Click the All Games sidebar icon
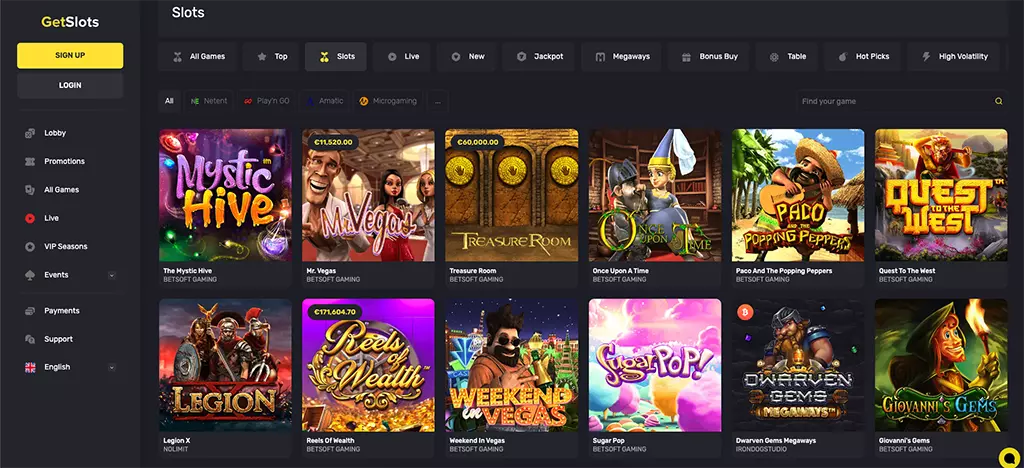1024x468 pixels. (29, 190)
